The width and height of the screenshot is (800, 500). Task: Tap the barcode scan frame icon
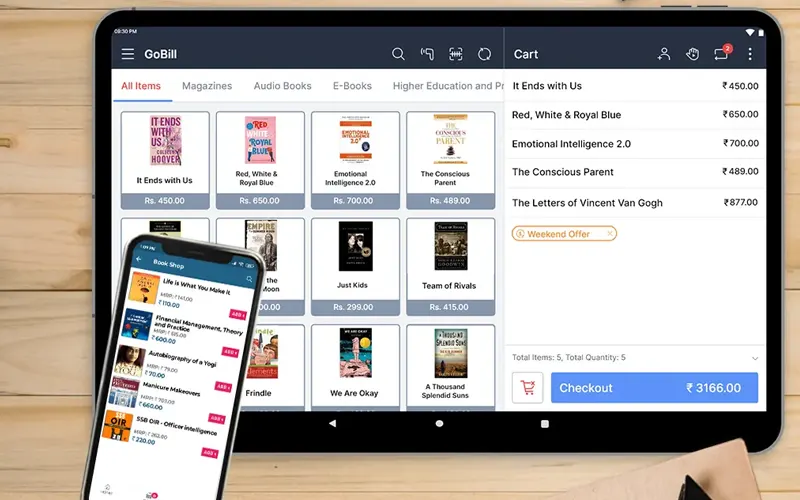click(456, 54)
